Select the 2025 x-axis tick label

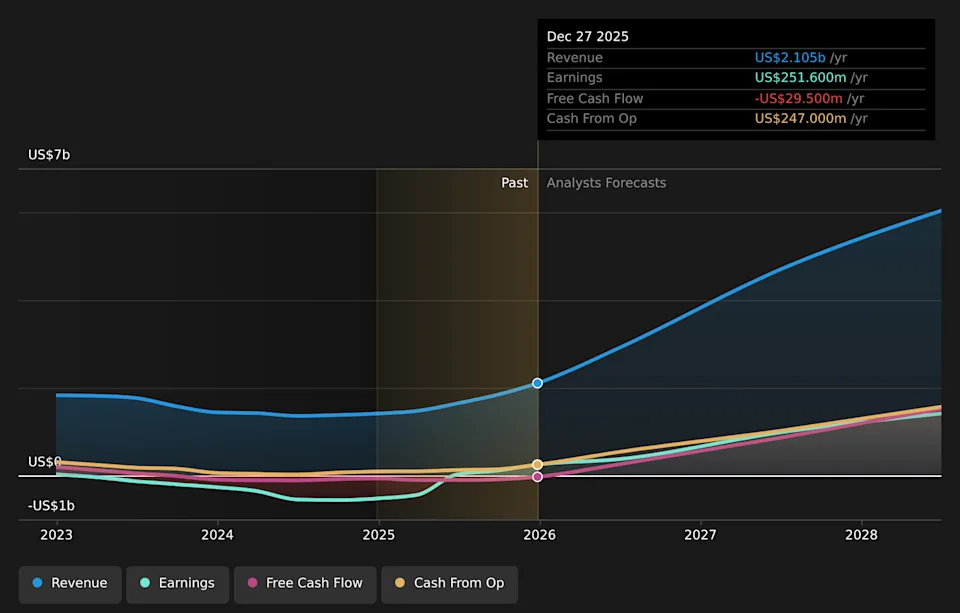(x=378, y=535)
